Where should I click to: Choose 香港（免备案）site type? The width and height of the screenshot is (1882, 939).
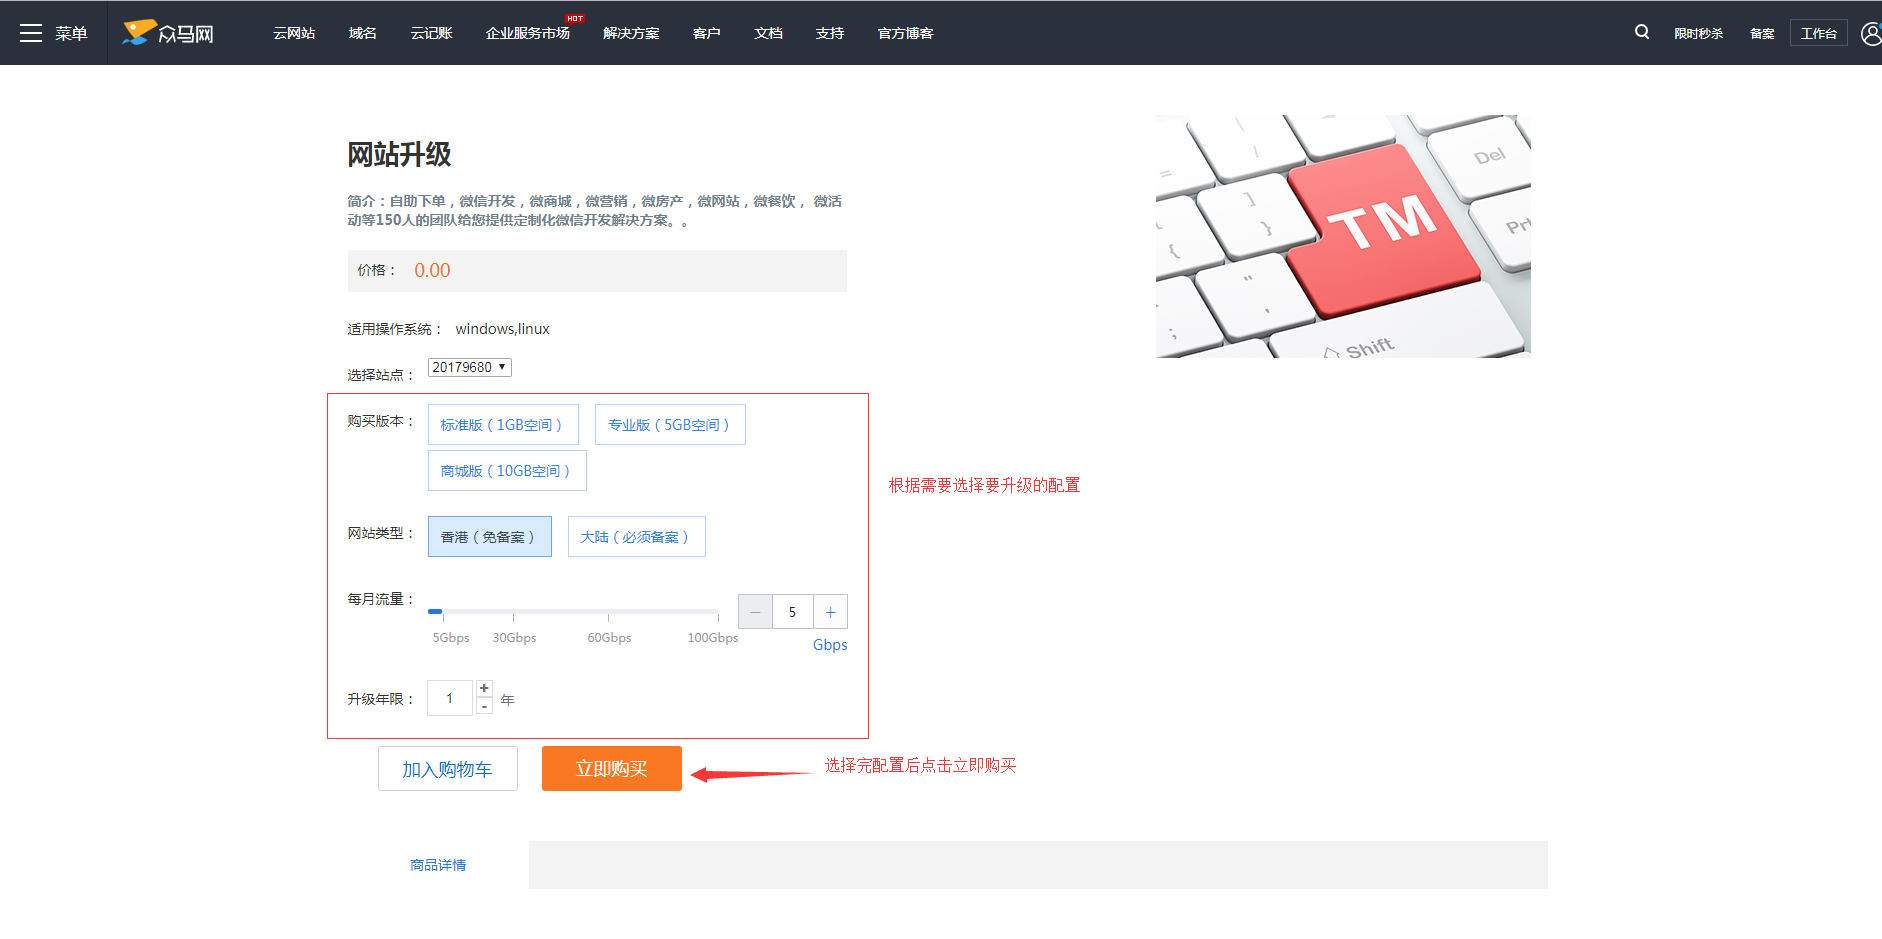point(489,537)
